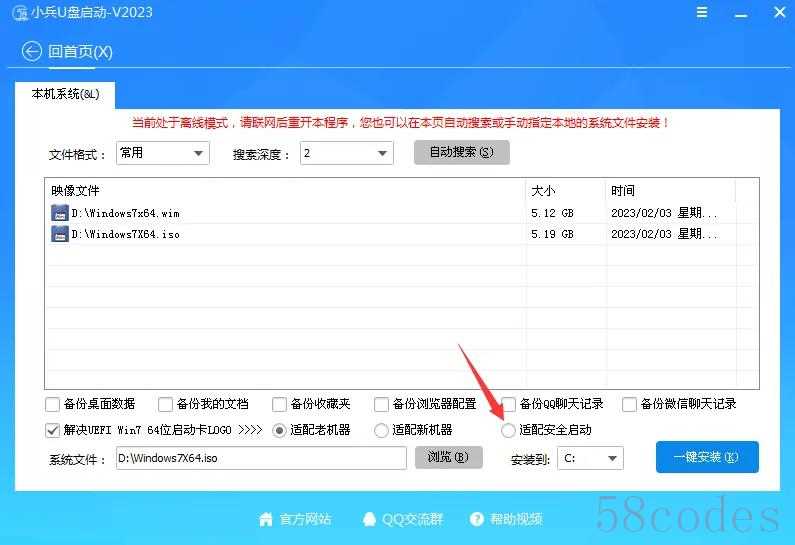795x545 pixels.
Task: Minimize the window
Action: 741,14
